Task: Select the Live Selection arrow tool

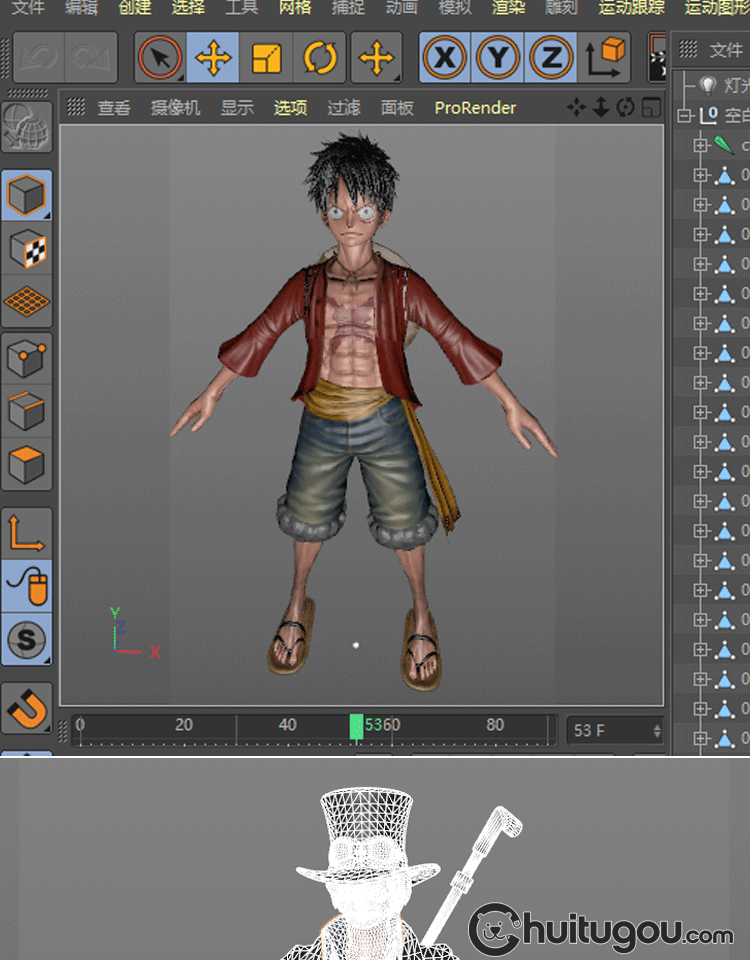Action: (x=159, y=58)
